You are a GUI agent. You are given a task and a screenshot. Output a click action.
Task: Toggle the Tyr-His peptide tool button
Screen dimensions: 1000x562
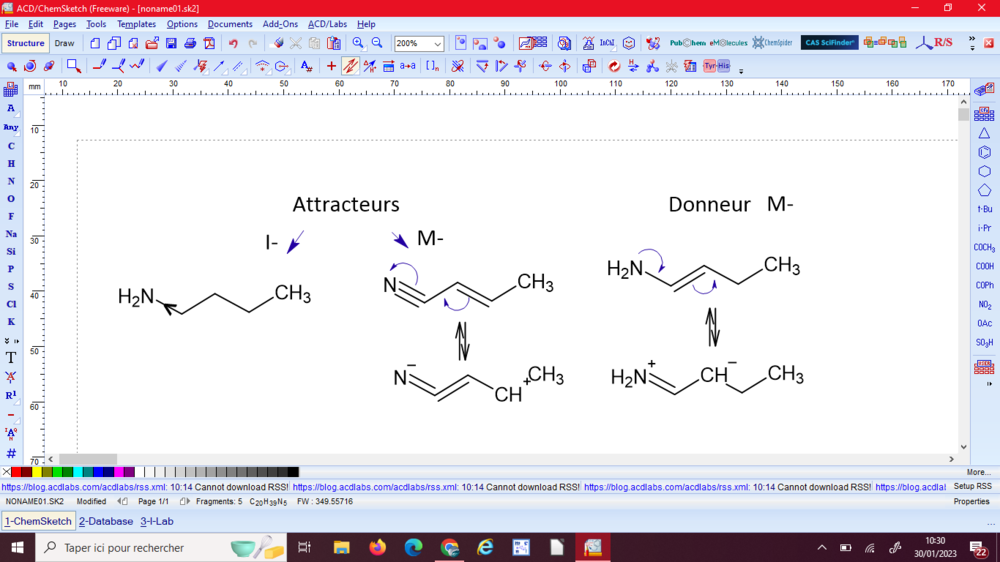(x=716, y=66)
